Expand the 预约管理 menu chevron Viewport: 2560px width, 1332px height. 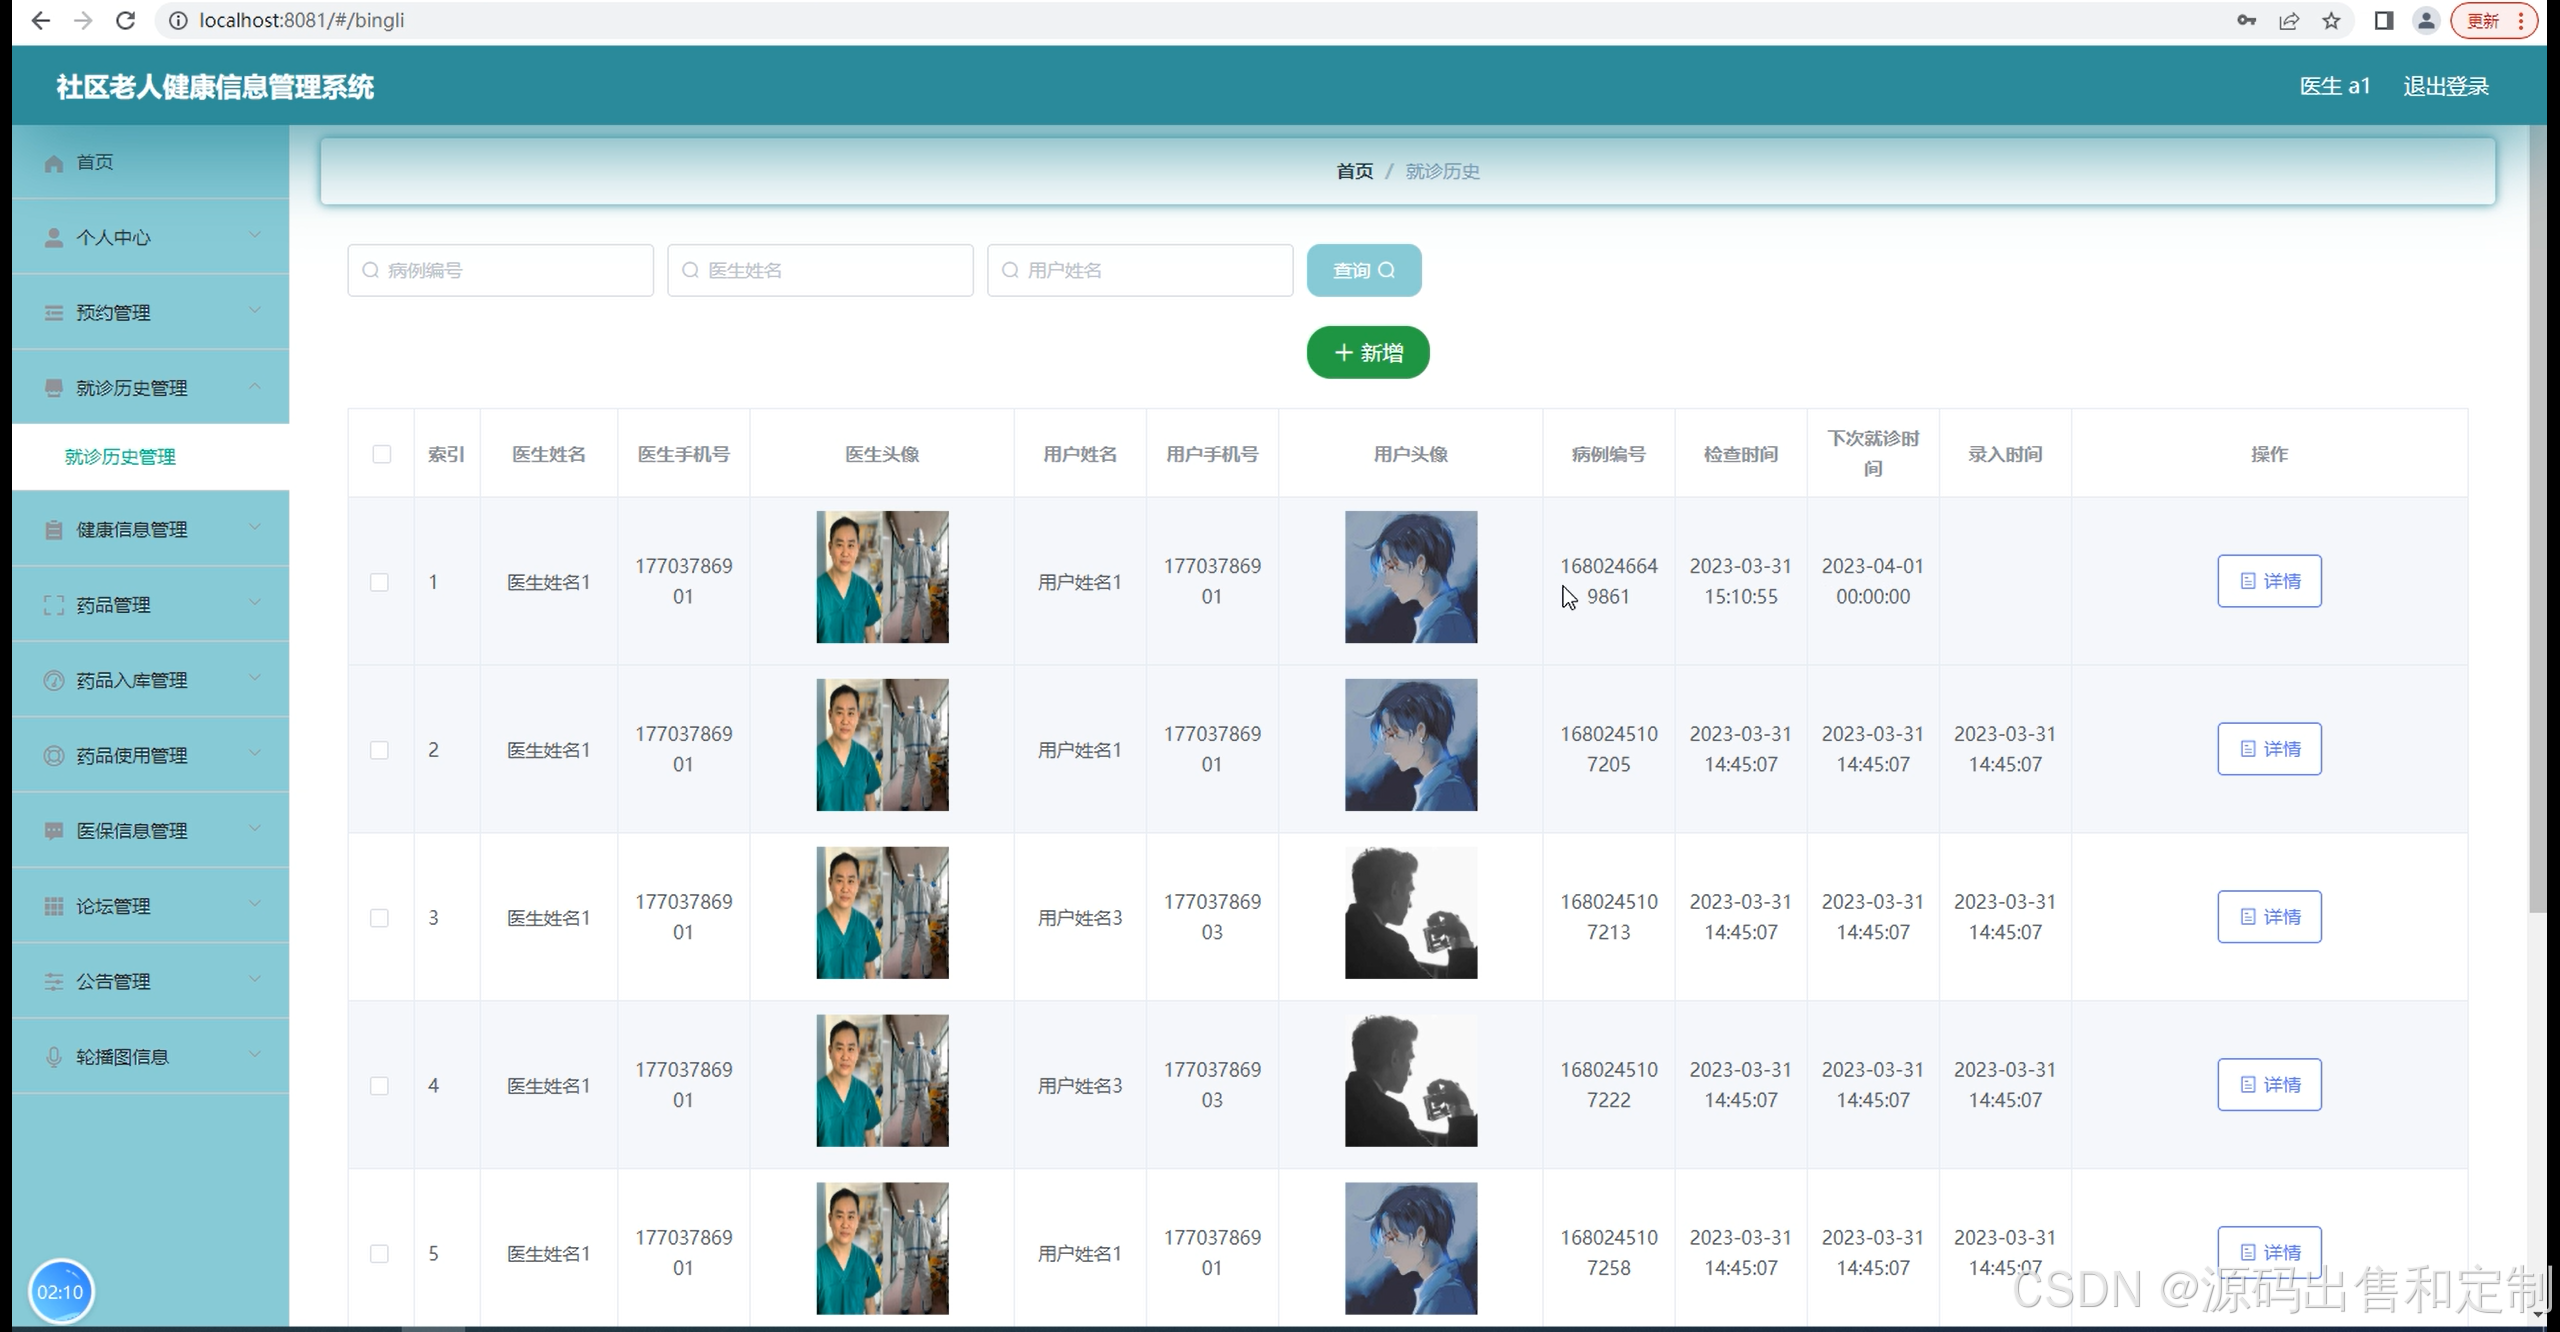click(255, 311)
